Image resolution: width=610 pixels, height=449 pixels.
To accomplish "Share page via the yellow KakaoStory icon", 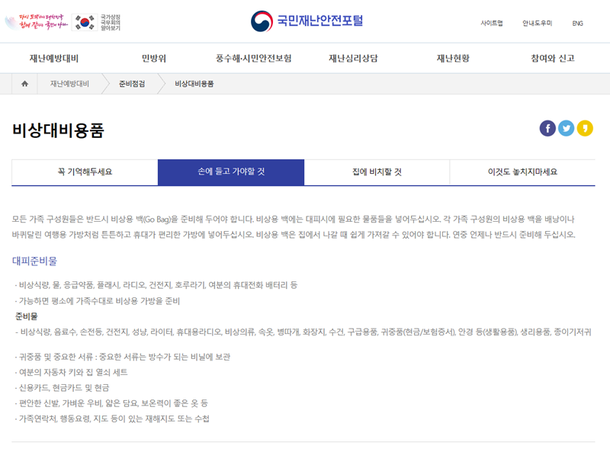I will [585, 128].
